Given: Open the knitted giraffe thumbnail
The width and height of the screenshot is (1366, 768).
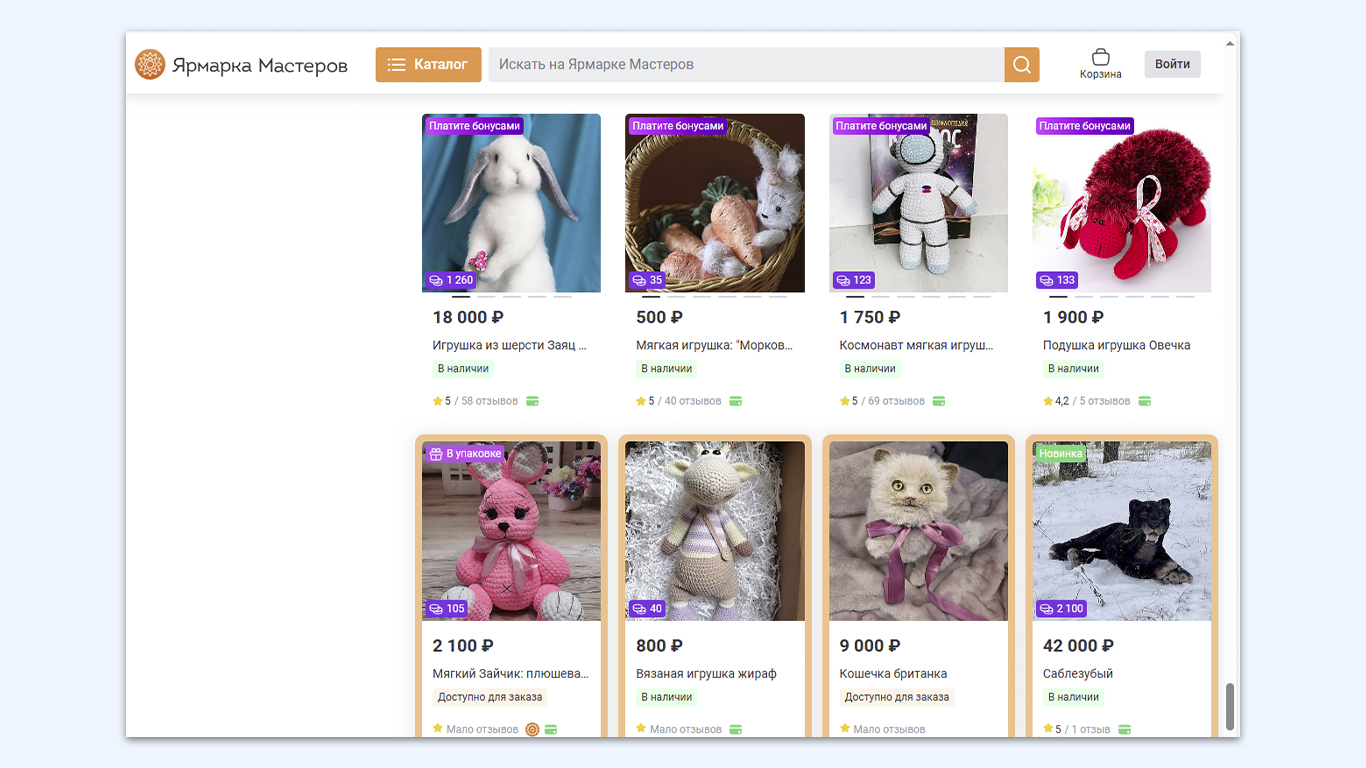Looking at the screenshot, I should 715,531.
